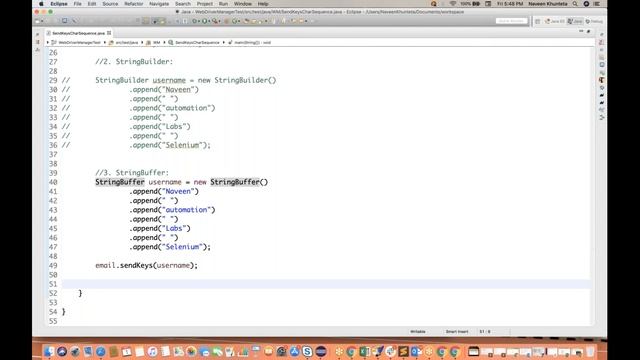This screenshot has height=360, width=640.
Task: Expand breadcrumb arrow before SendKeysCharSequence class
Action: click(164, 42)
